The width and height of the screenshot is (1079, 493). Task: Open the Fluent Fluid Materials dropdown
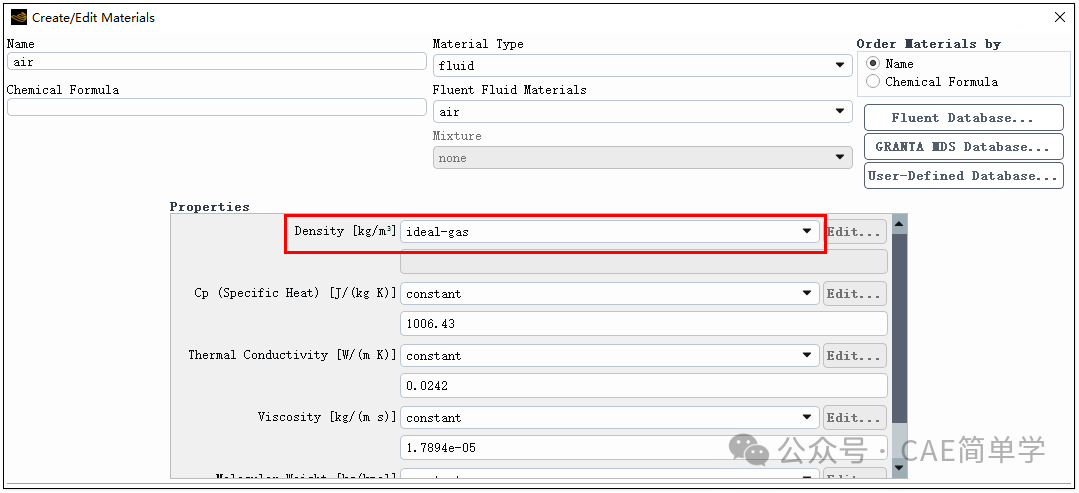[642, 112]
